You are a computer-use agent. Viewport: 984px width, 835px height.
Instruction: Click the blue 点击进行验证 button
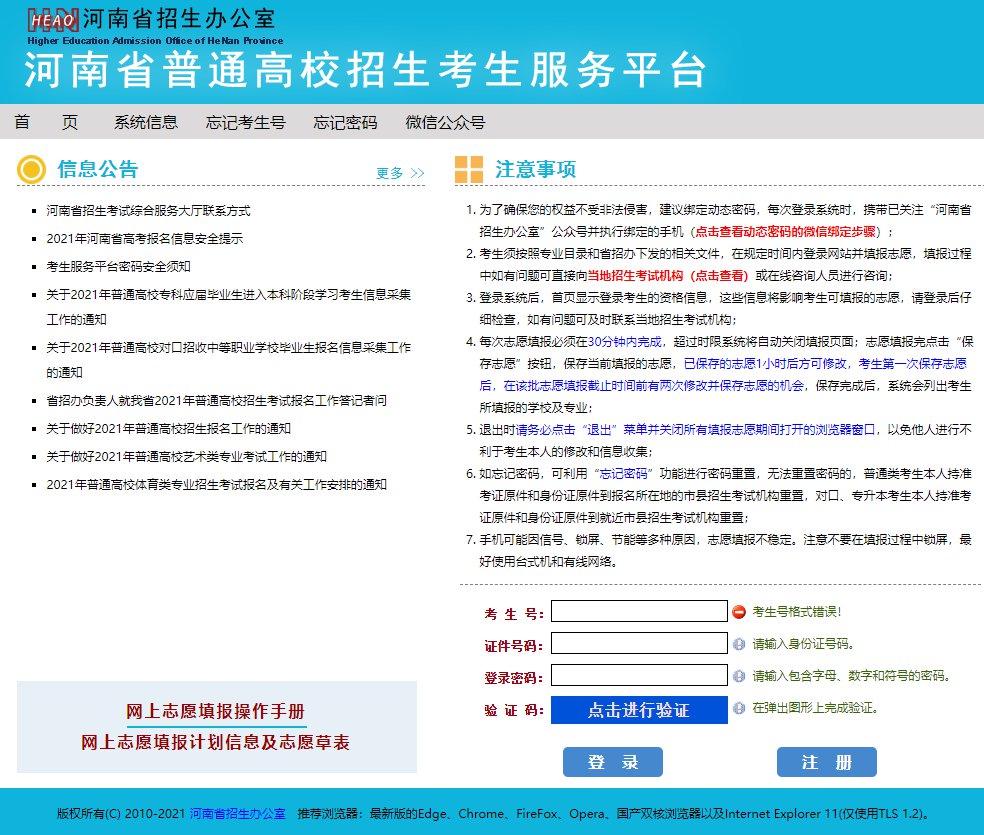(638, 710)
